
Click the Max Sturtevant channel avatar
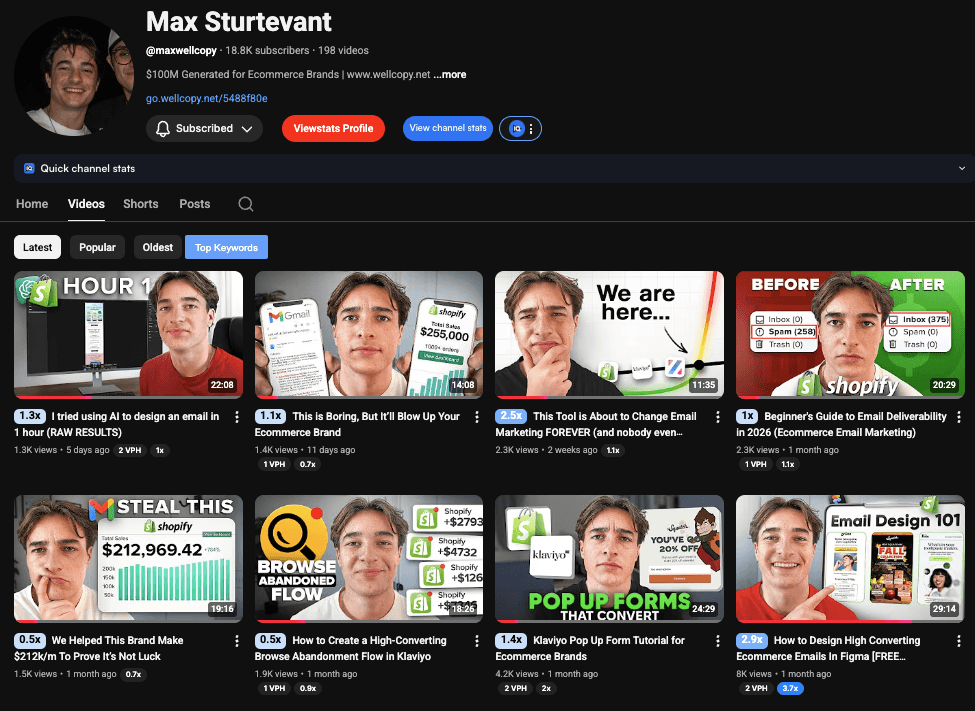tap(73, 76)
